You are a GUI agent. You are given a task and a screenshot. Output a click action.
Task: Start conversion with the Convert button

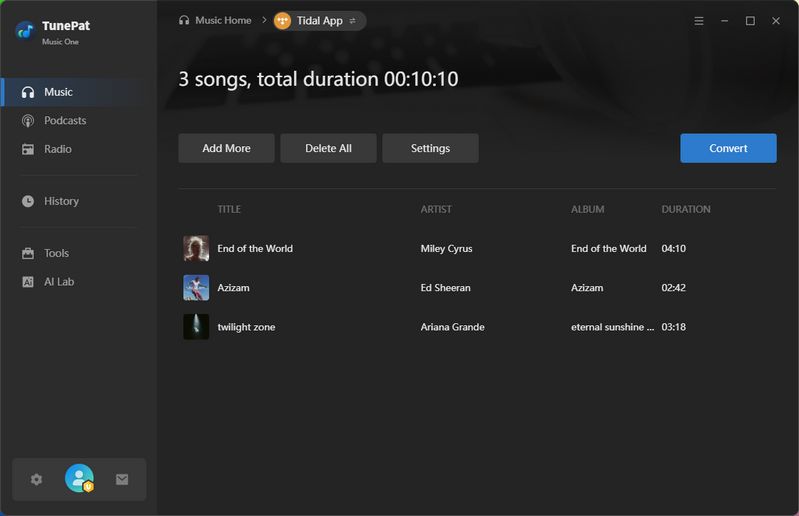tap(728, 148)
